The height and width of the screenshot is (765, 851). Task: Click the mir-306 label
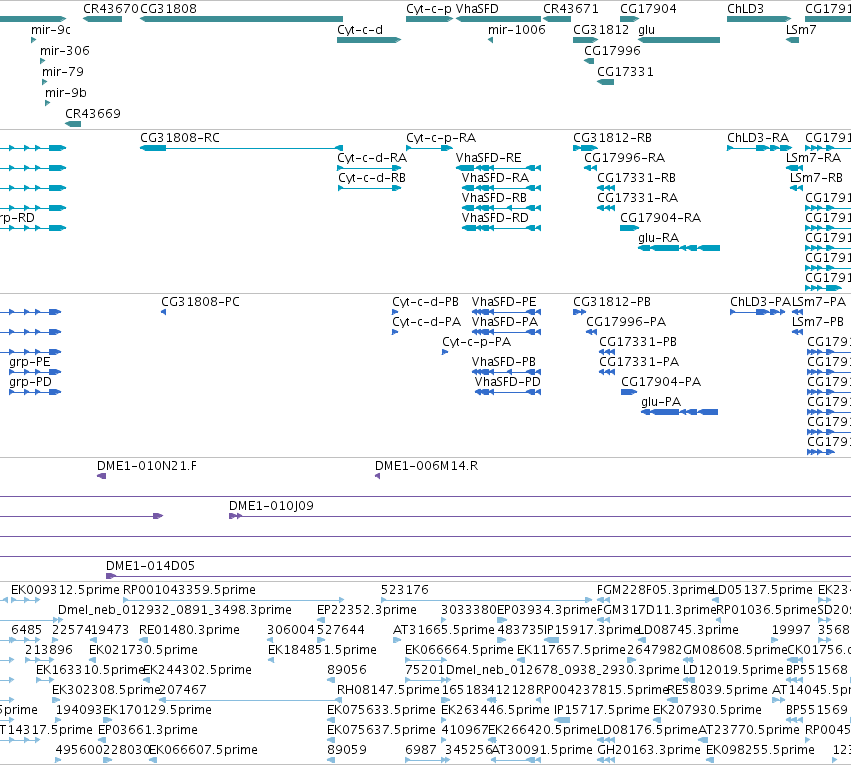[65, 50]
